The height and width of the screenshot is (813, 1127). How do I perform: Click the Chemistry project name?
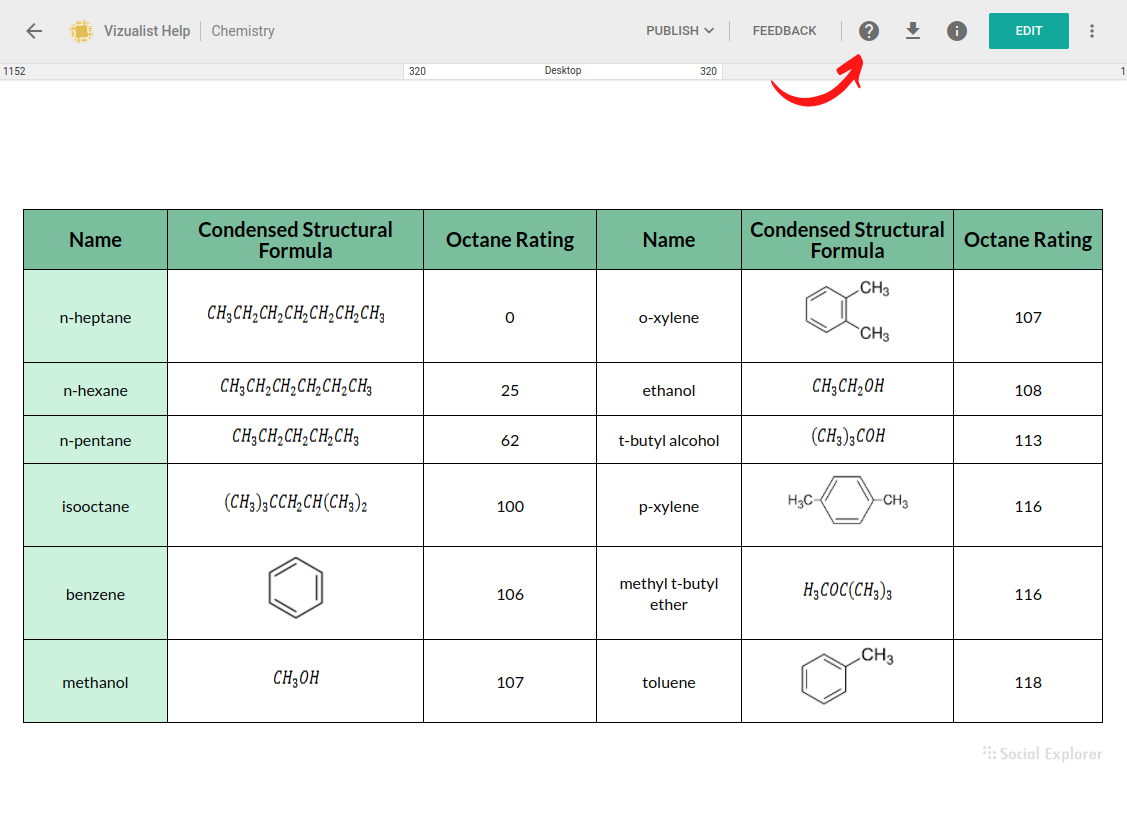pyautogui.click(x=243, y=31)
